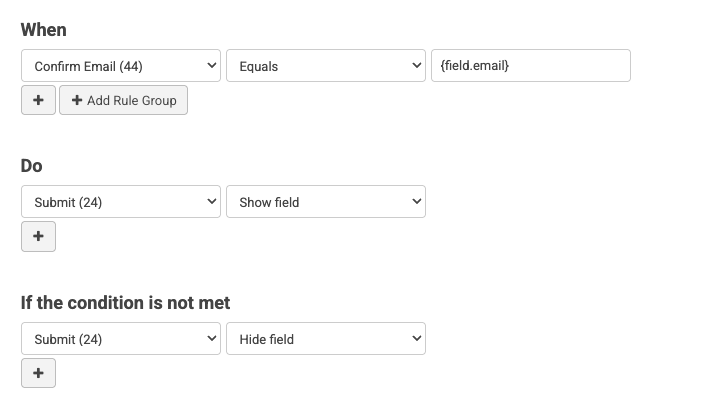Click the If the condition is not met heading
This screenshot has width=720, height=408.
(125, 302)
